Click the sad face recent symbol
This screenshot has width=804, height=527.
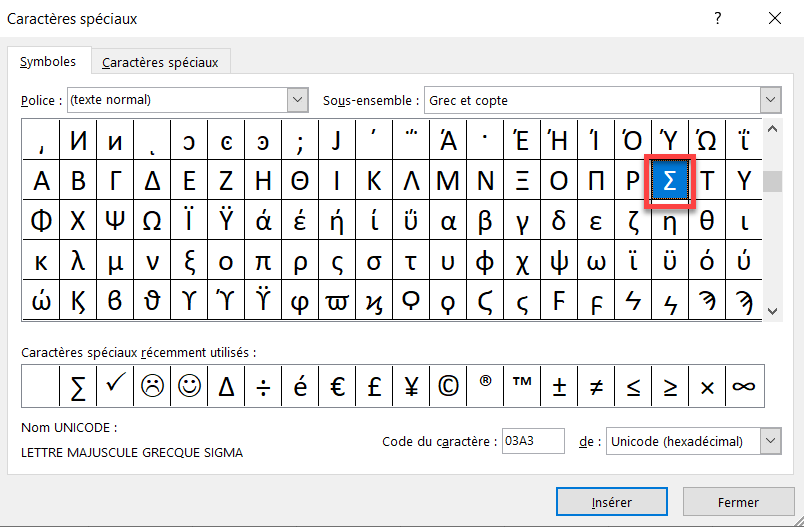152,386
